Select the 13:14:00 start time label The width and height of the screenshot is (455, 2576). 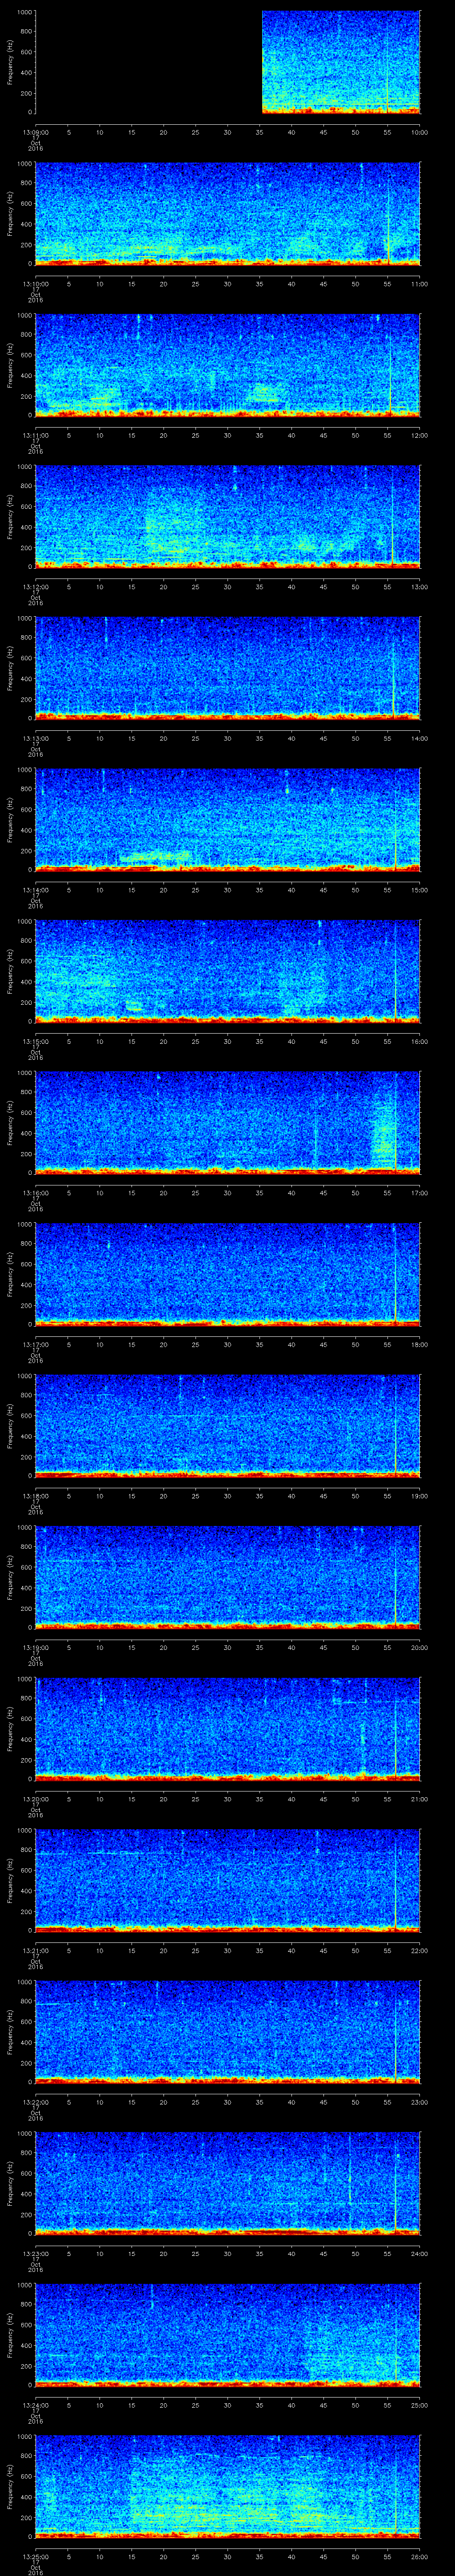point(35,890)
